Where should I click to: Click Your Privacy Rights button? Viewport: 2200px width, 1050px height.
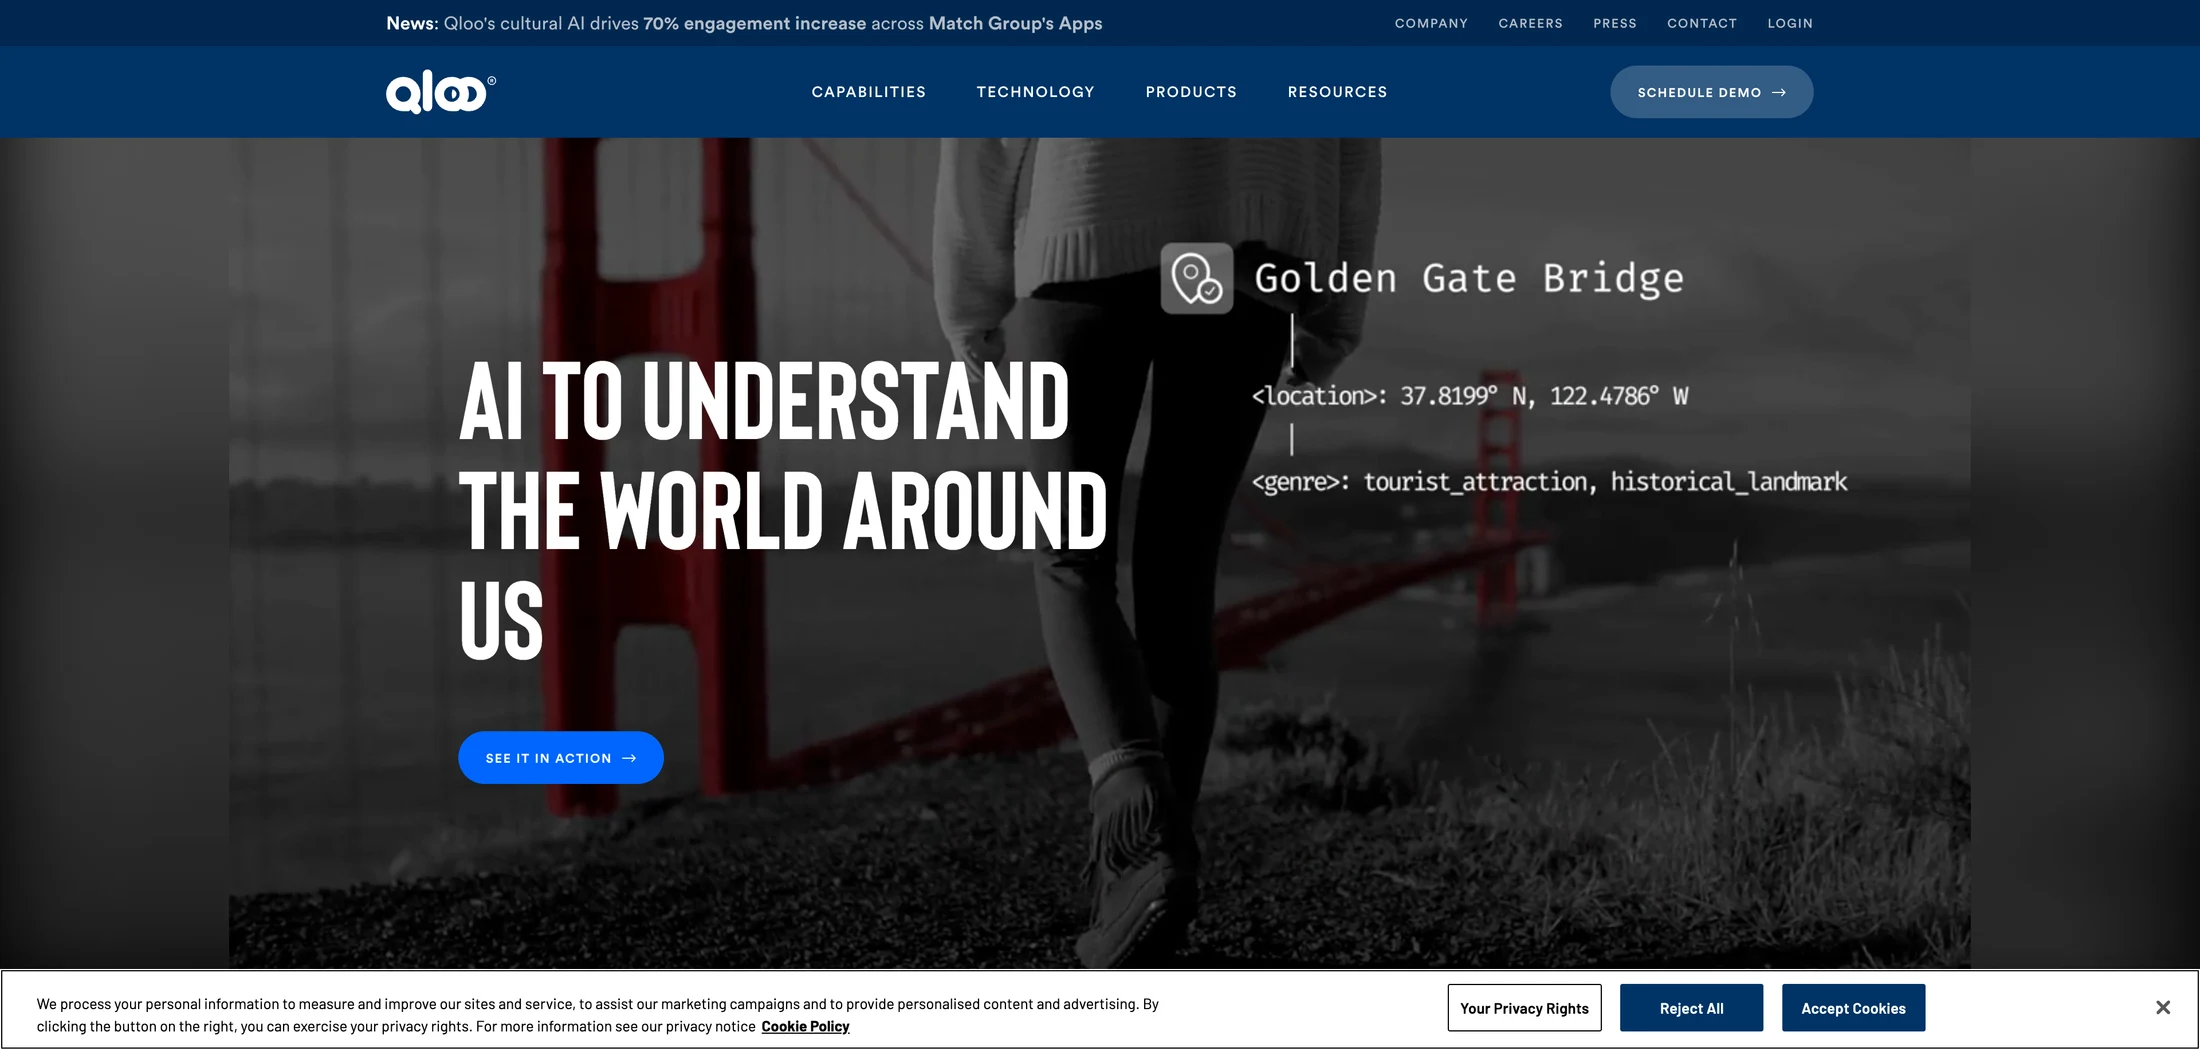pyautogui.click(x=1524, y=1008)
